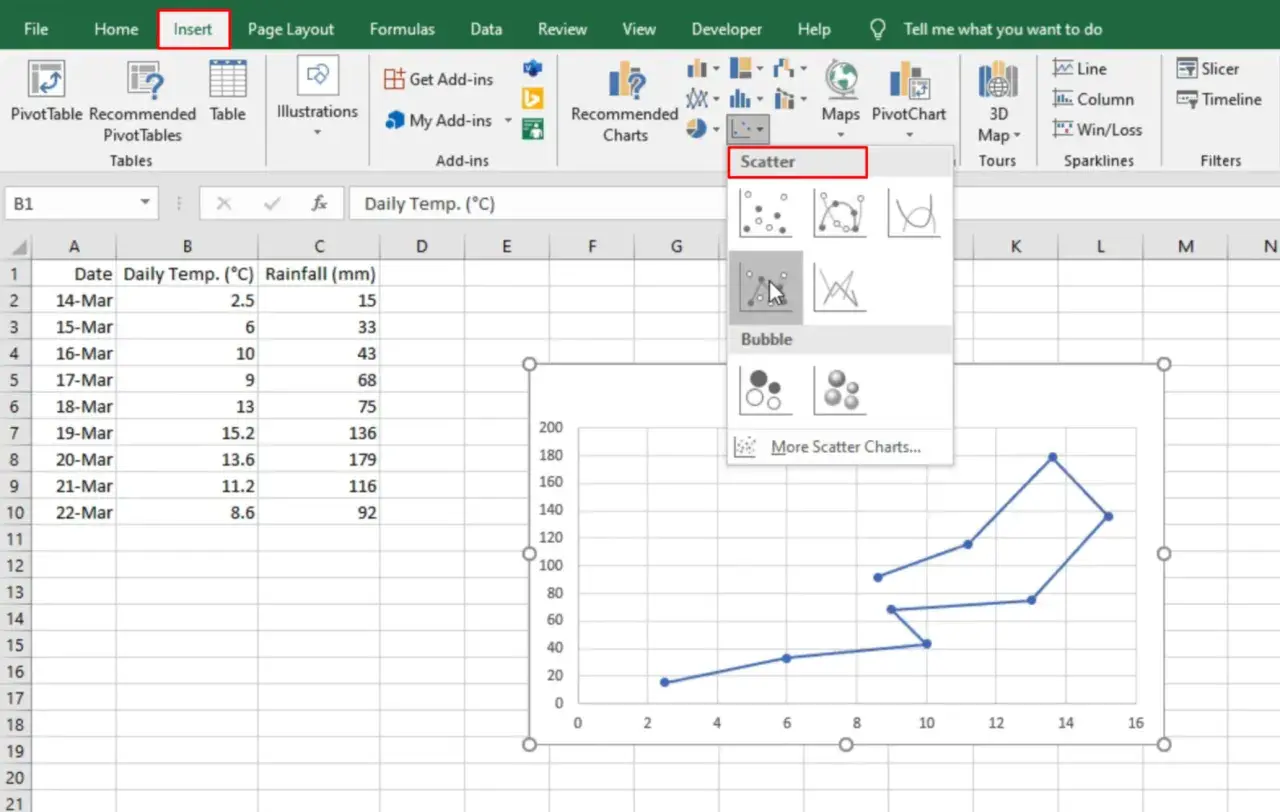Open the column chart dropdown arrow
Screen dimensions: 1280x812
coord(716,69)
